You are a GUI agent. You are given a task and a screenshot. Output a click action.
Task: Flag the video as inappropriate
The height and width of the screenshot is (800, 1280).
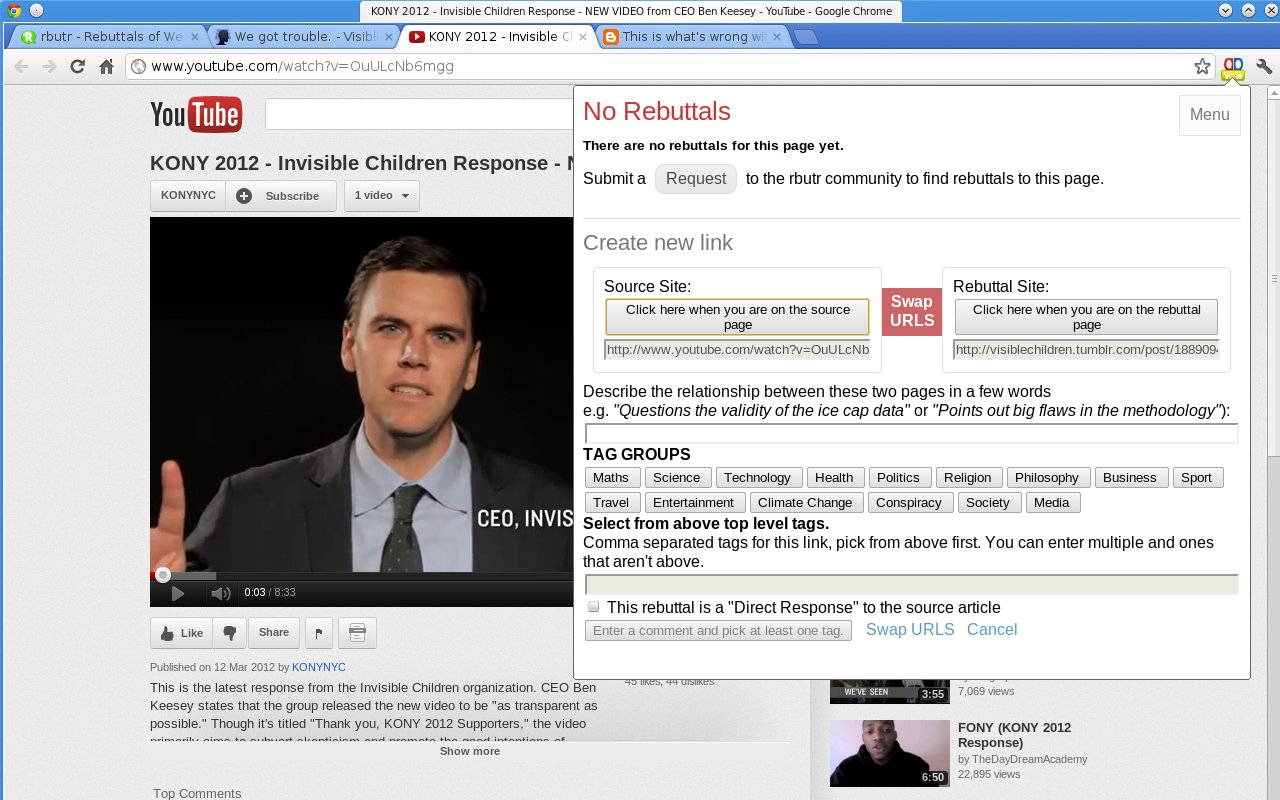click(x=318, y=633)
